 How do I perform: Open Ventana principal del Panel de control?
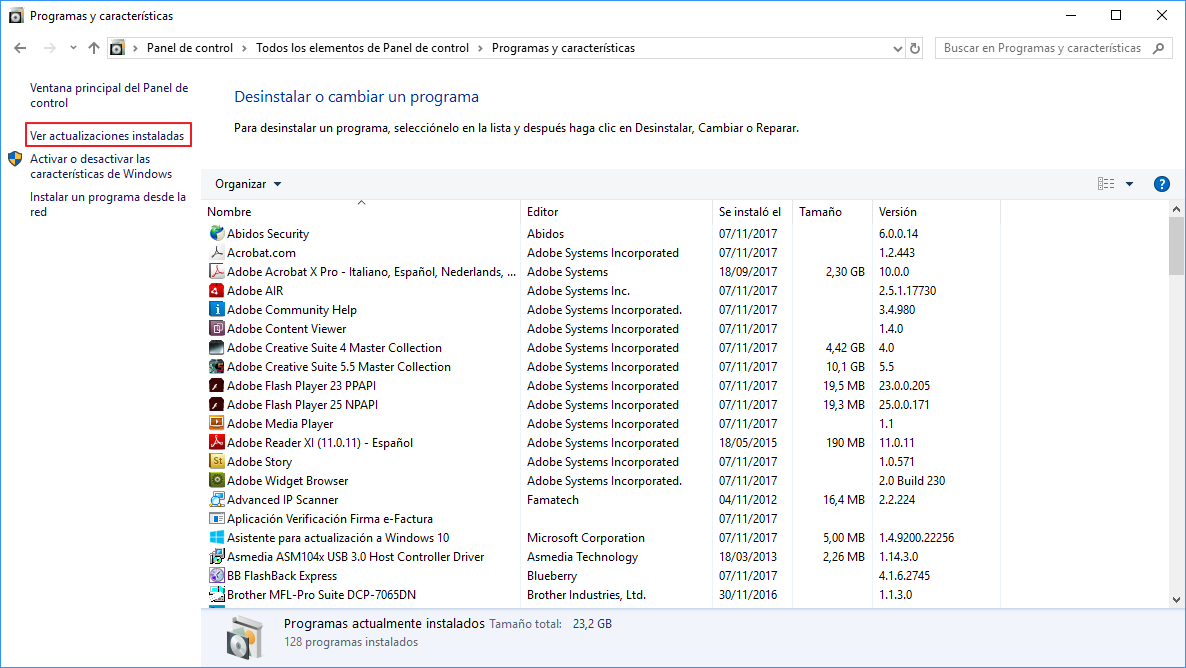click(x=109, y=95)
